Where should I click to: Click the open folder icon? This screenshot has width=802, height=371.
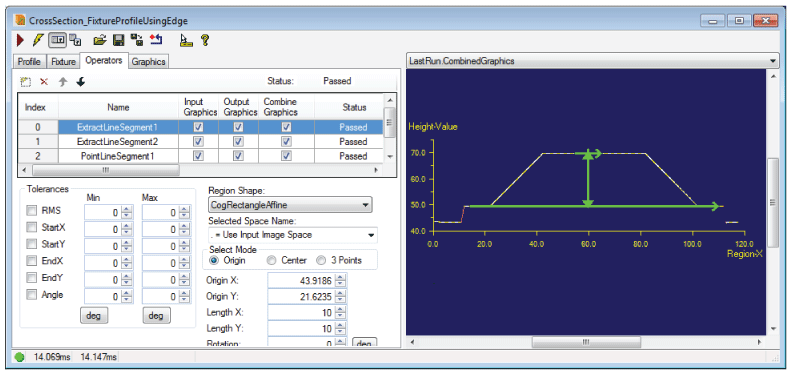(x=100, y=39)
